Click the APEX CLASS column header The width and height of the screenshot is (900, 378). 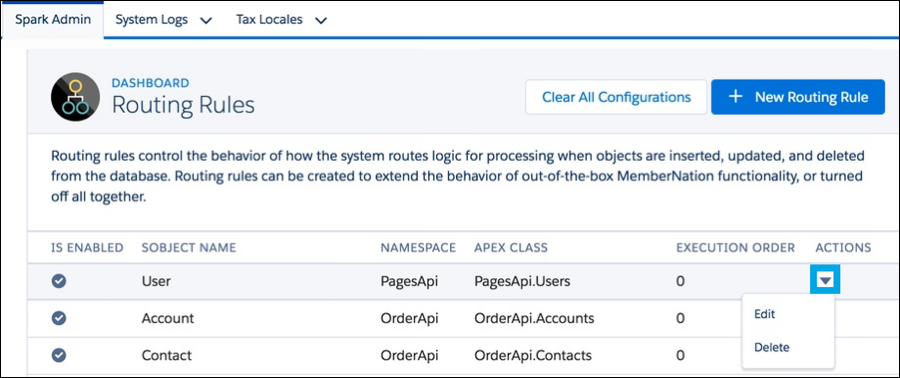511,248
